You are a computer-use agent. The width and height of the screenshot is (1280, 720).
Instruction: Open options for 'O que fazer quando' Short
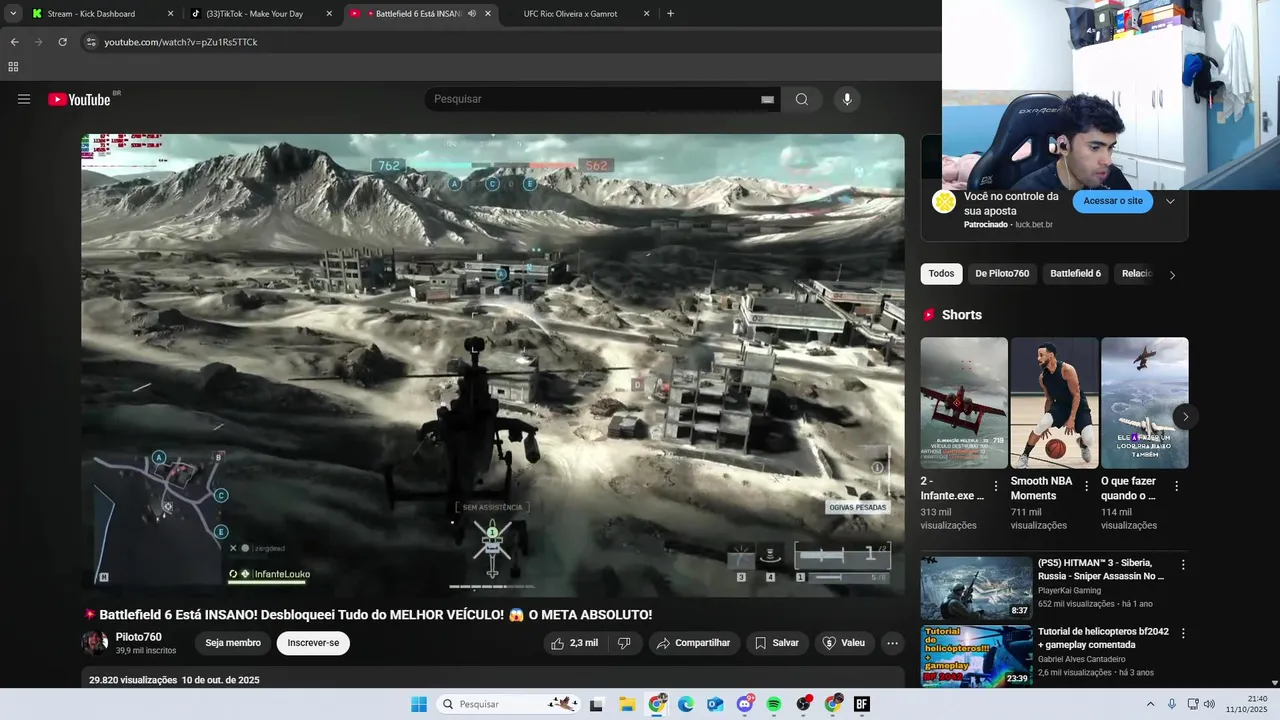[1176, 486]
